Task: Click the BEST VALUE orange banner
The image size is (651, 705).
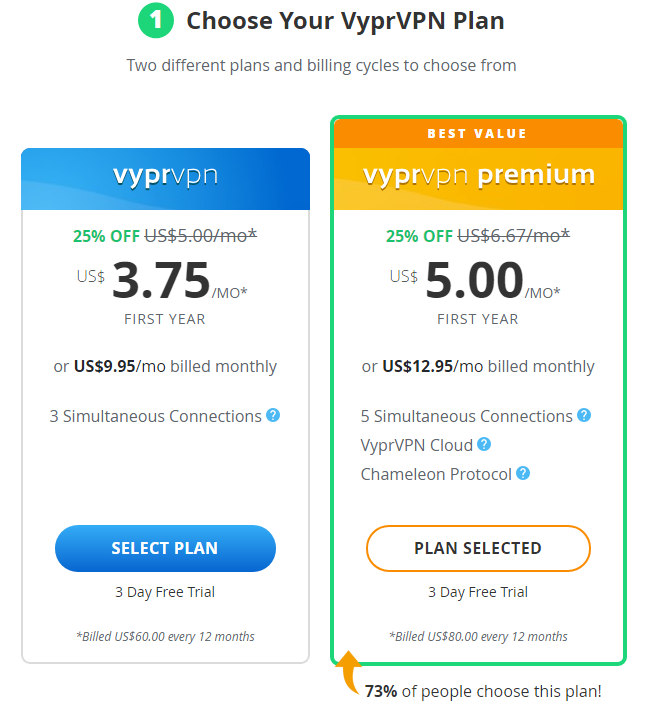Action: click(x=478, y=134)
